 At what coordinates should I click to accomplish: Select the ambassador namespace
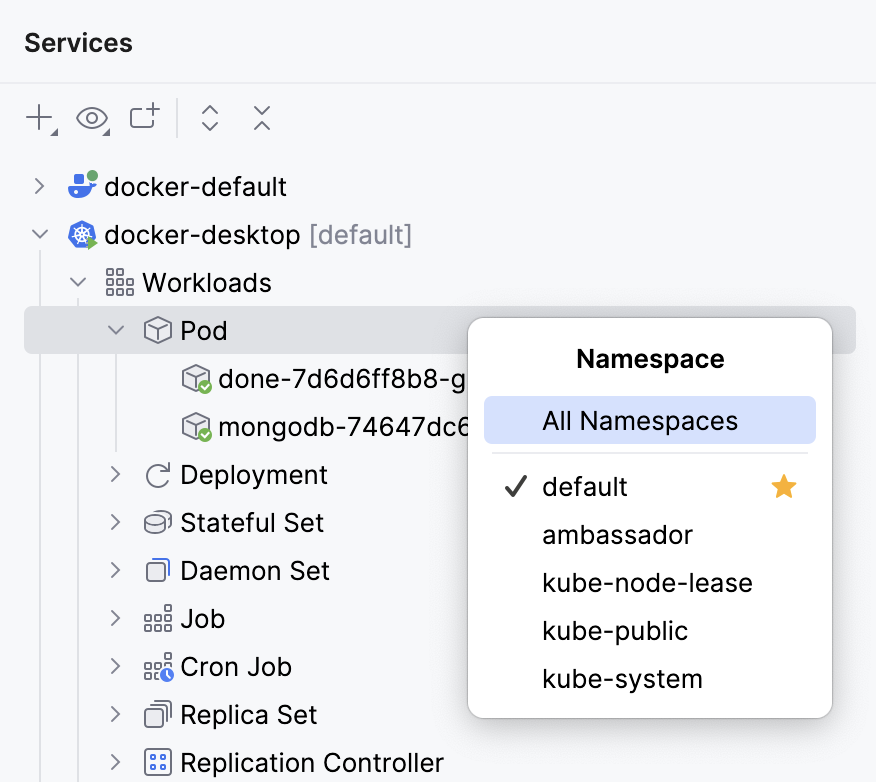point(617,535)
